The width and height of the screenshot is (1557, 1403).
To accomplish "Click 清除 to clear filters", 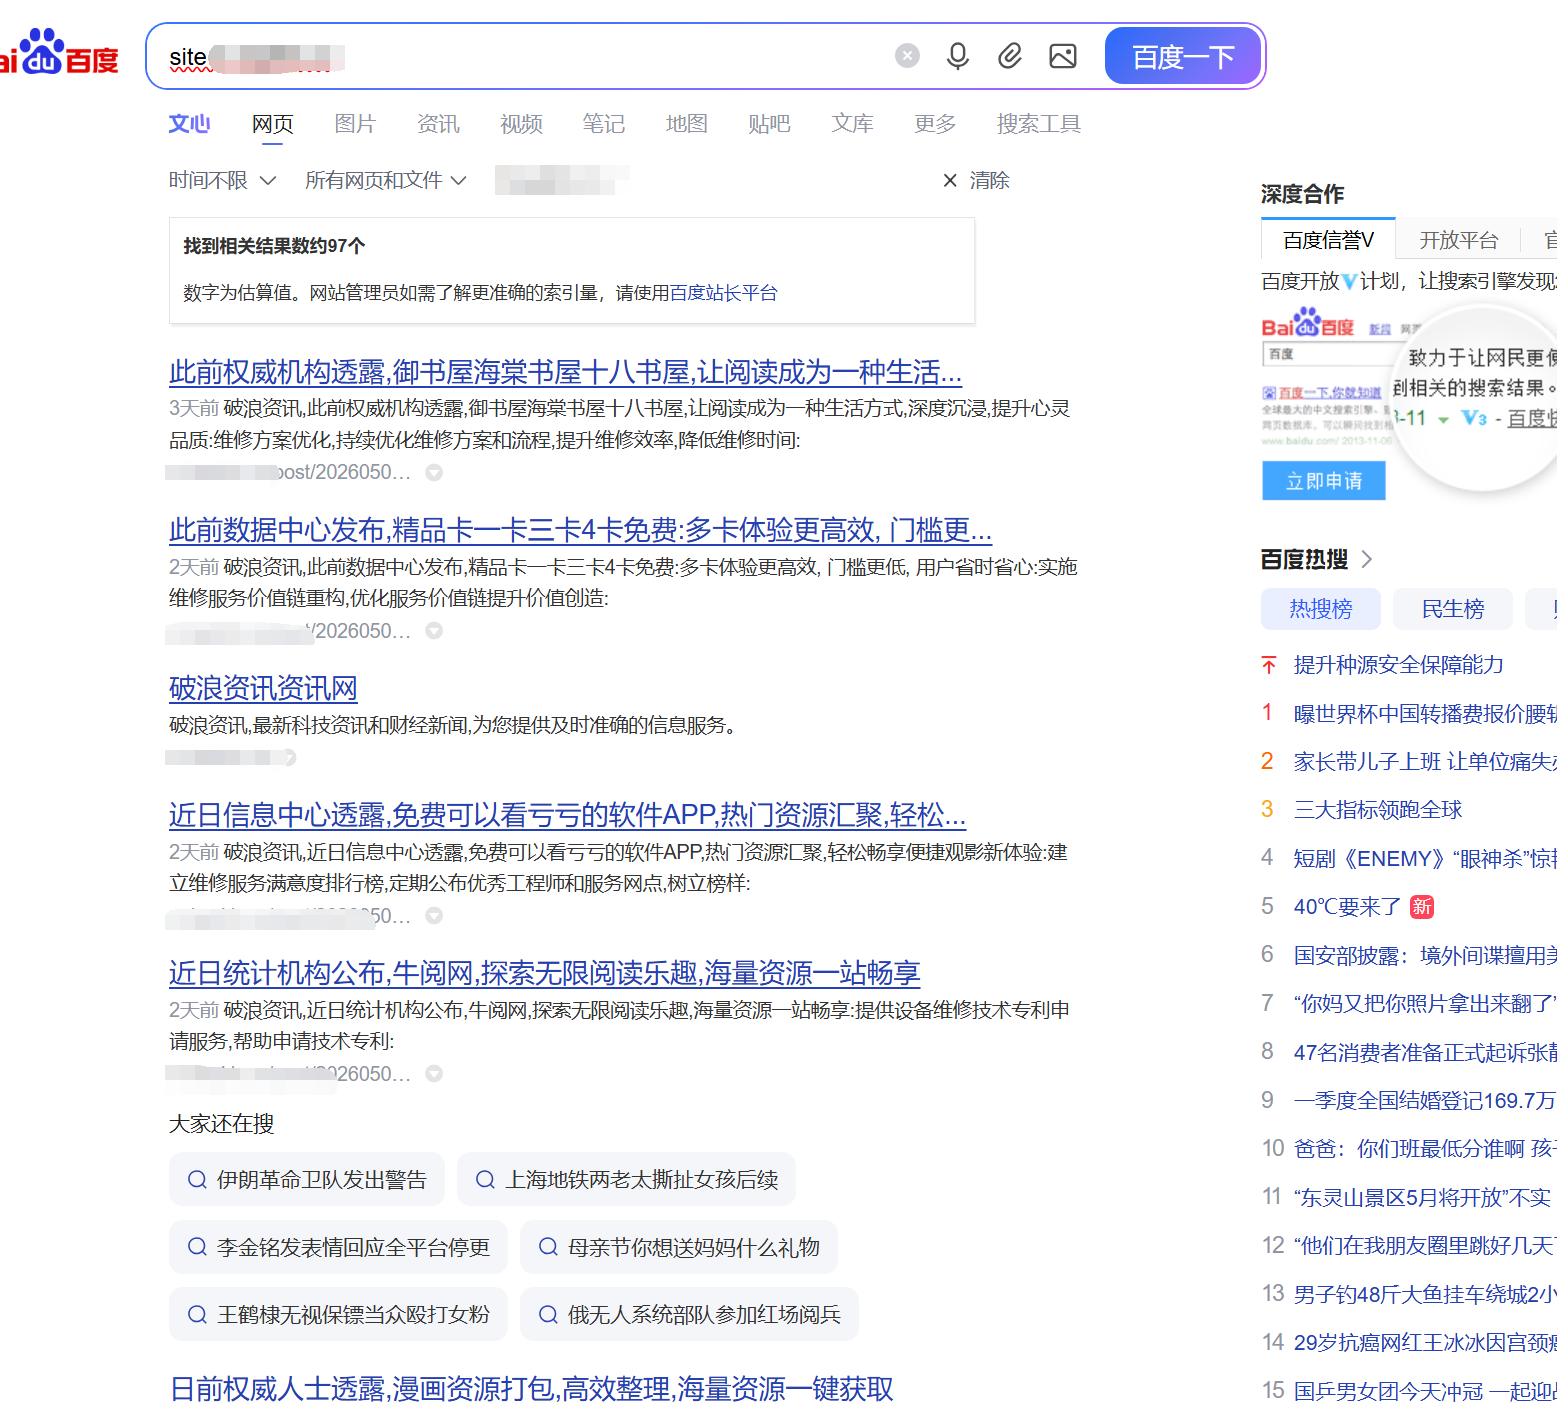I will [976, 180].
